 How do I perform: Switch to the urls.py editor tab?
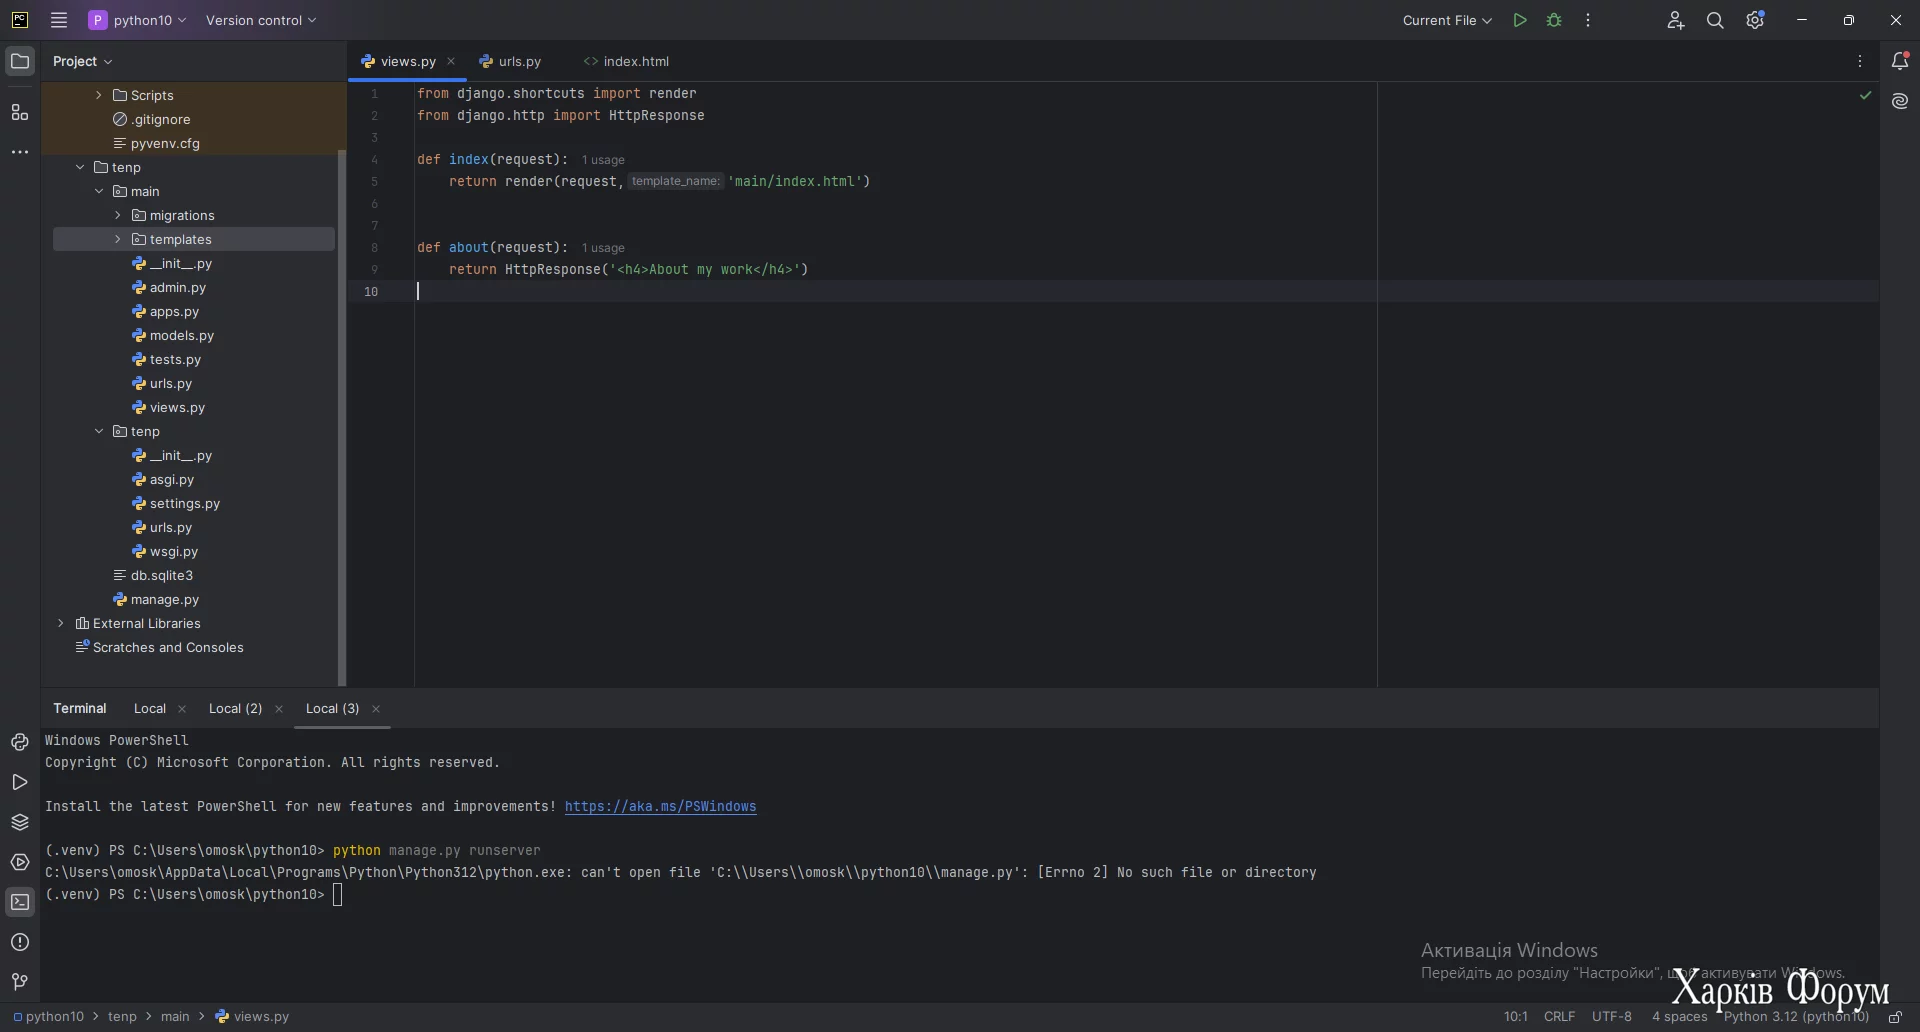[x=519, y=61]
